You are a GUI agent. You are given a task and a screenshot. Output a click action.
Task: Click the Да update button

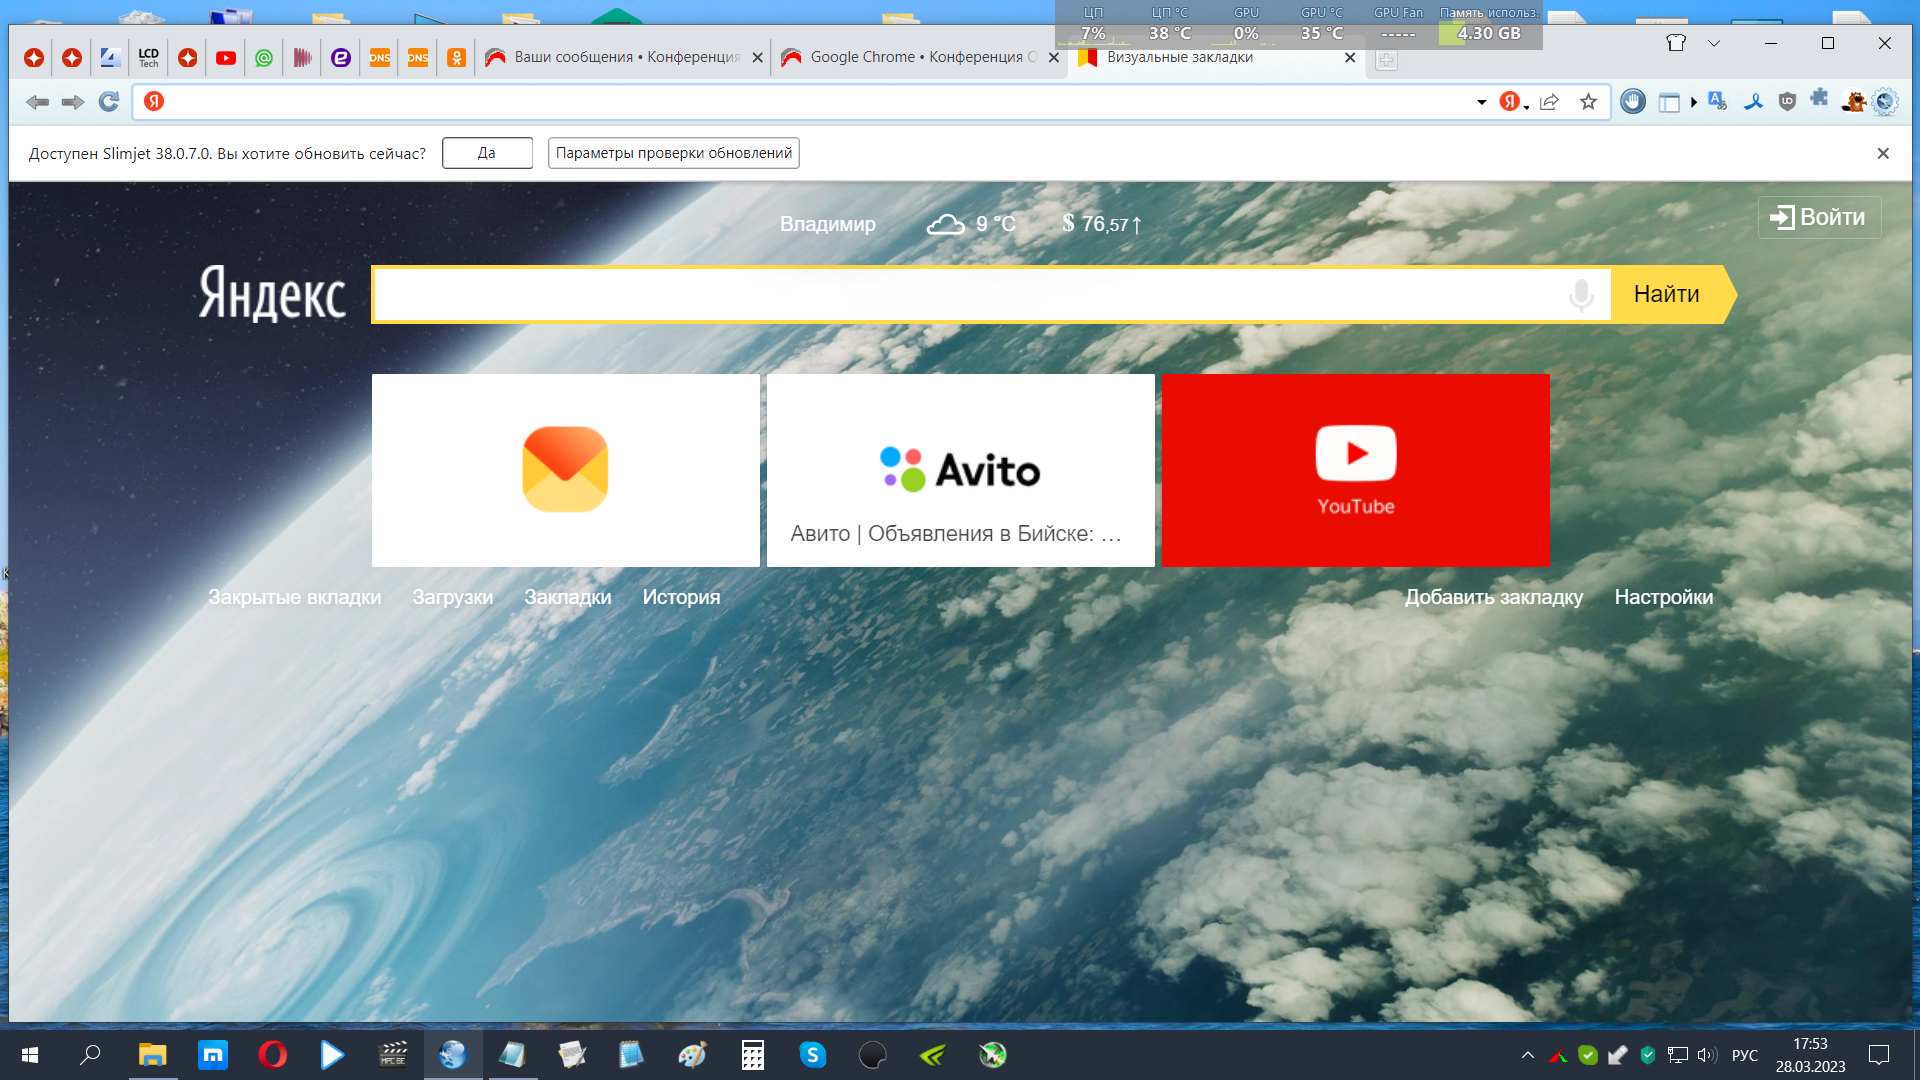487,153
